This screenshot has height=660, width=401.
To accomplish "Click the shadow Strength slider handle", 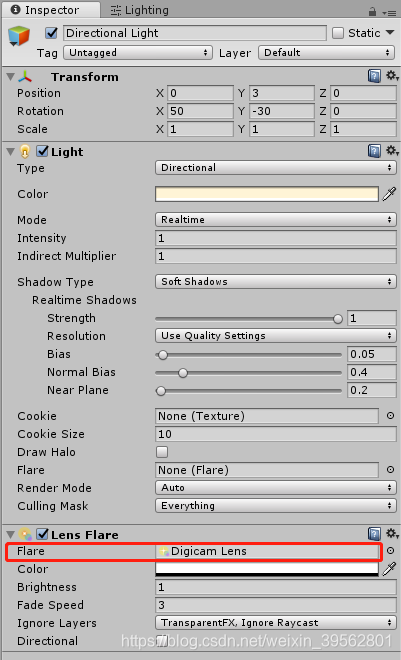I will pyautogui.click(x=337, y=319).
